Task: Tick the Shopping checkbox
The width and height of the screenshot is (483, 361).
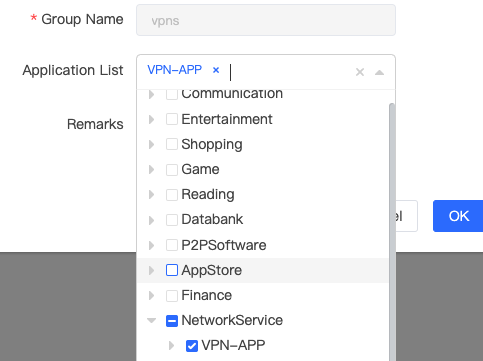Action: pyautogui.click(x=172, y=144)
